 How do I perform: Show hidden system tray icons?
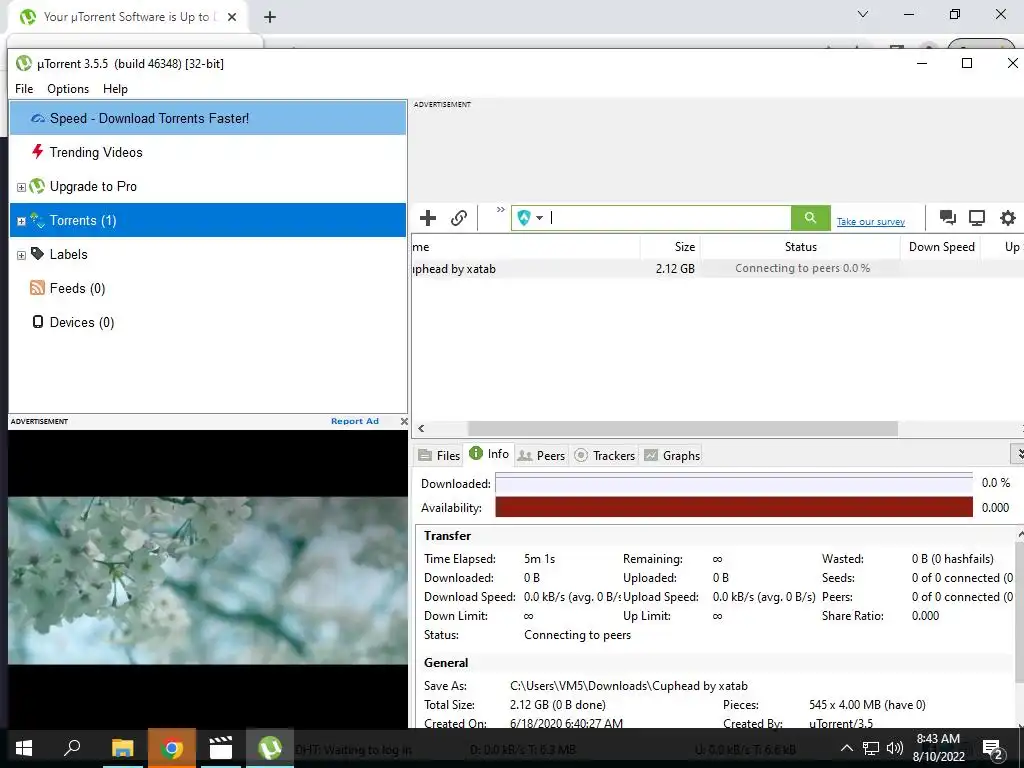point(846,748)
